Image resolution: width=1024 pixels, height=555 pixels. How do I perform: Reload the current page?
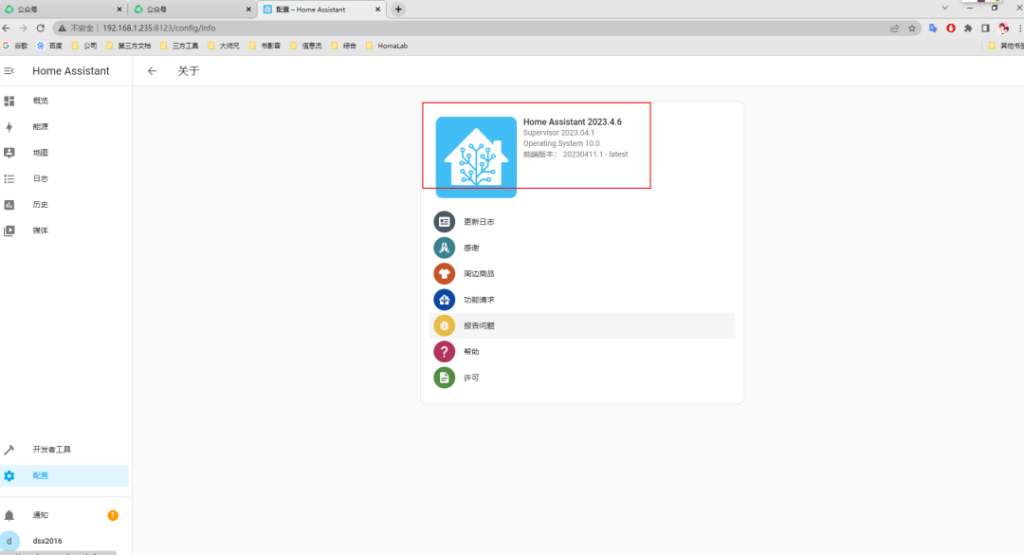(x=40, y=28)
